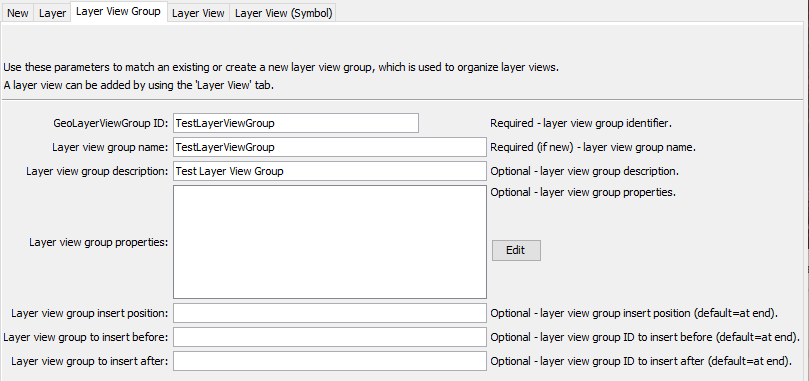
Task: Click 'Required (if new) - layer view group name.' note
Action: (593, 147)
